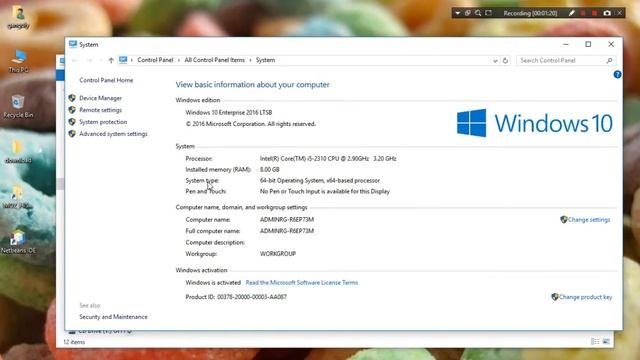Switch background window to large icons view

click(x=606, y=341)
